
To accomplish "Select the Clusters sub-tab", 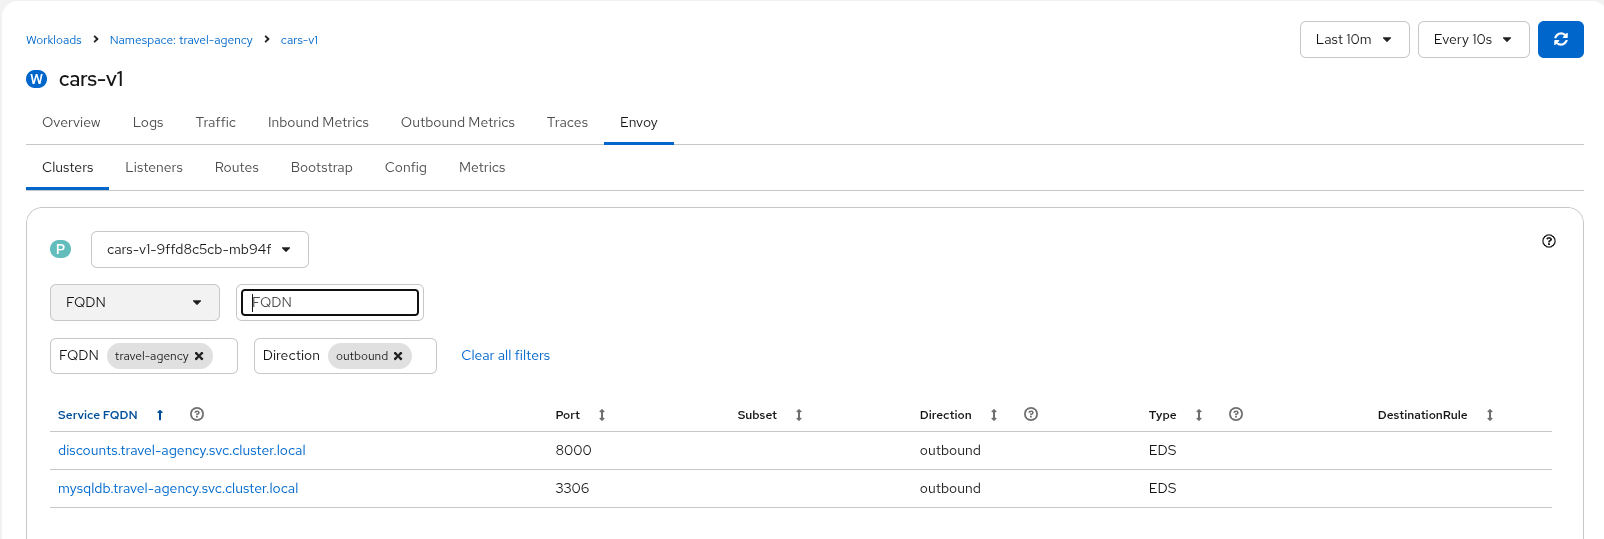I will [68, 167].
